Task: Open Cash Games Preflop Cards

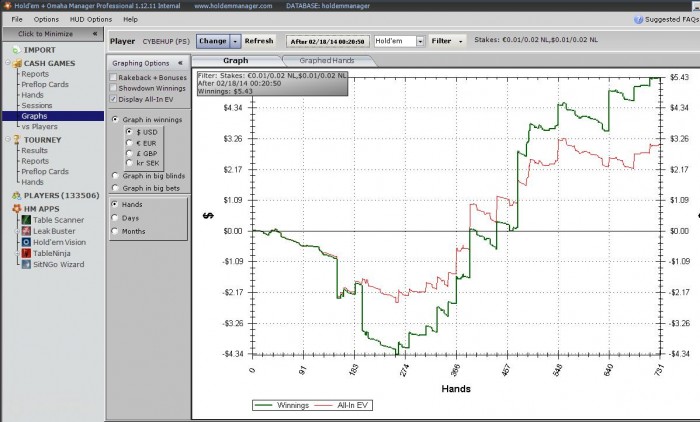Action: 45,84
